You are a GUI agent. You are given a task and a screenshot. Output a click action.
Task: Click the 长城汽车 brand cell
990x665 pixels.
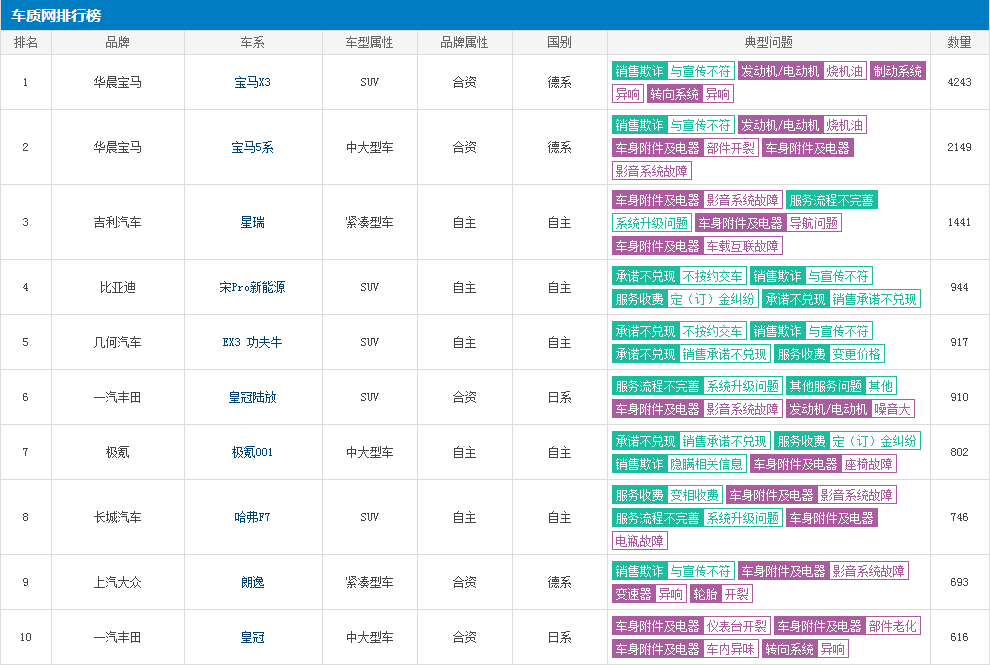pyautogui.click(x=117, y=517)
